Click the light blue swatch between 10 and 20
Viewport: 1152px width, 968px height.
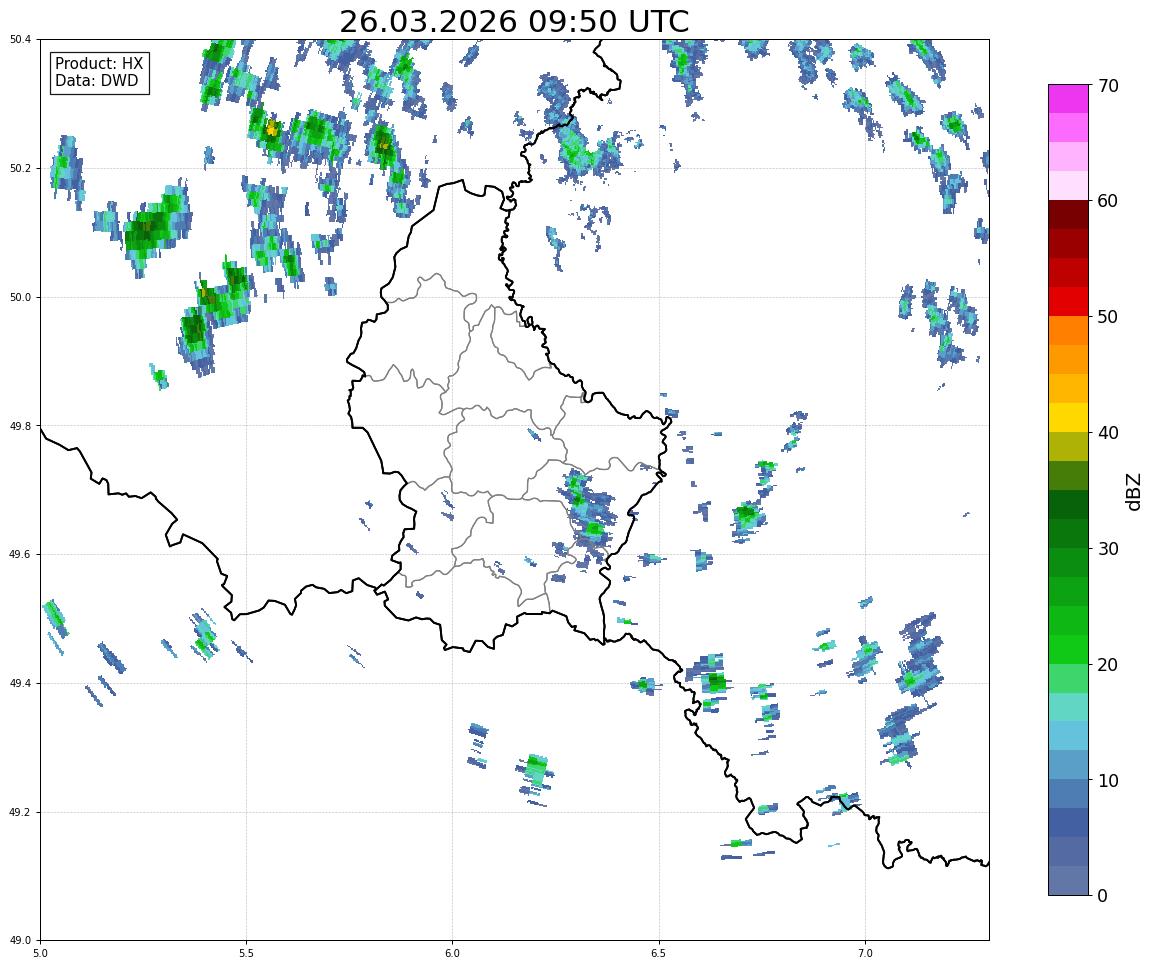pyautogui.click(x=1068, y=736)
